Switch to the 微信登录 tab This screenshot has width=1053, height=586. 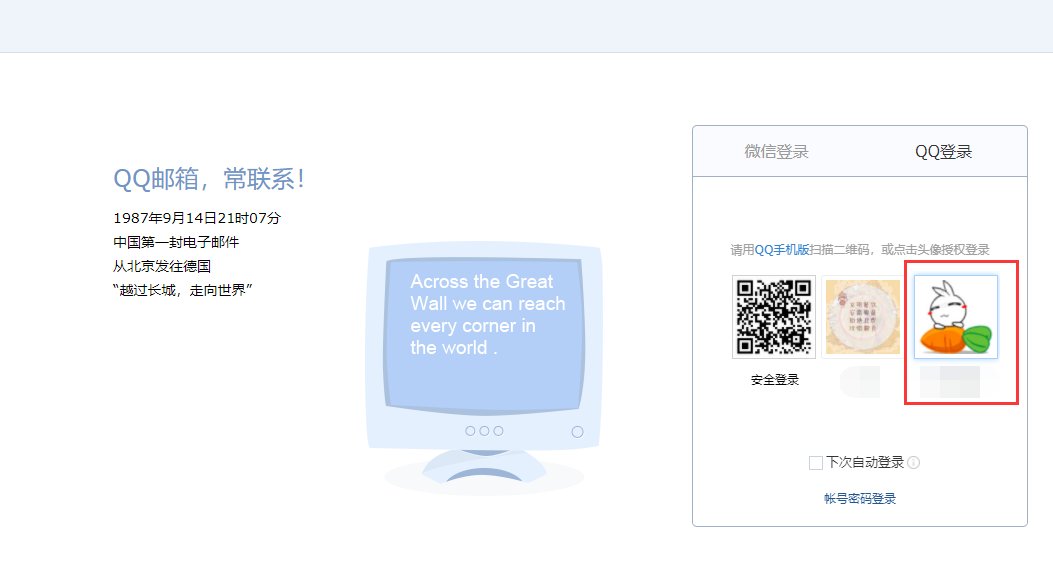click(x=776, y=152)
